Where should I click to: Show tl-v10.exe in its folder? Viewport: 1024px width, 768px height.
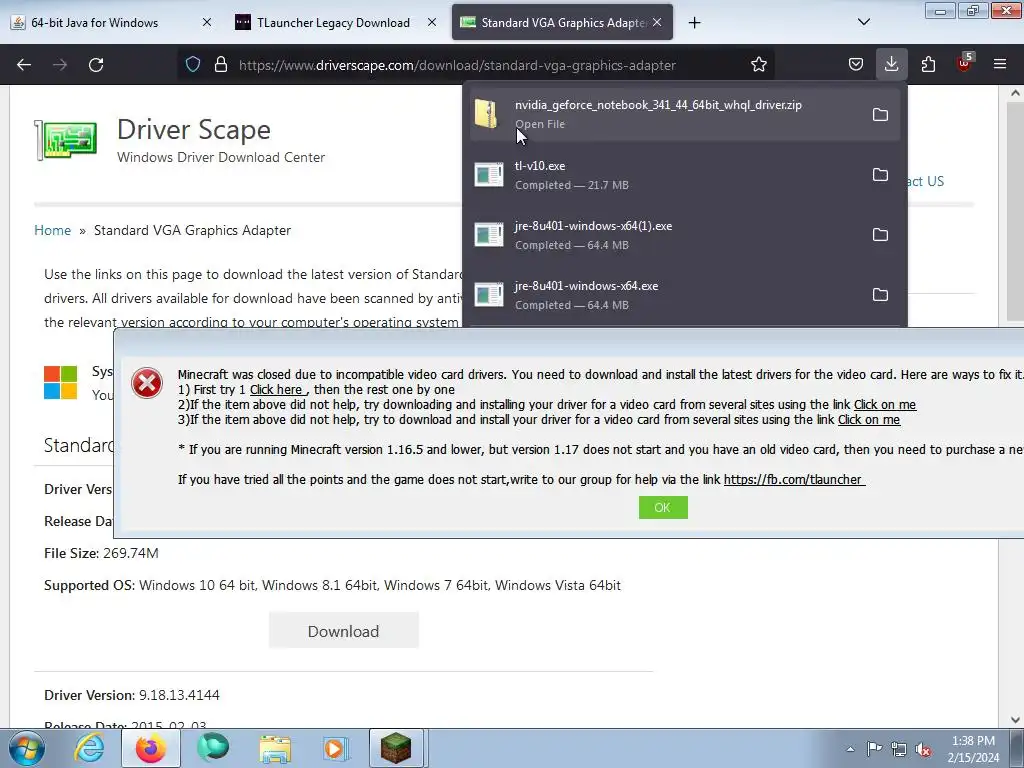point(880,175)
